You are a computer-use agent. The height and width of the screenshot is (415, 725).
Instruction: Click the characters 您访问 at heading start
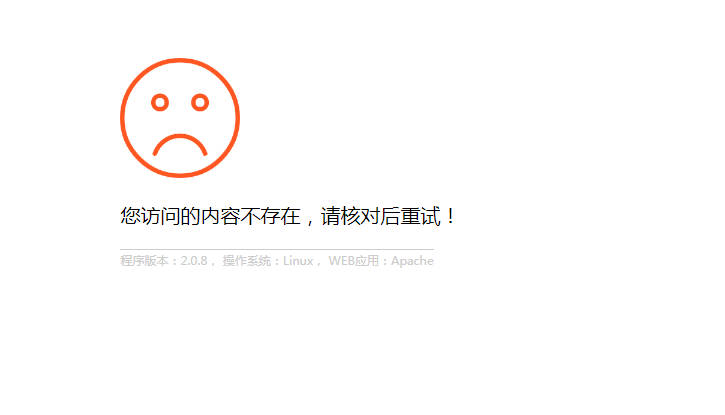[x=150, y=216]
